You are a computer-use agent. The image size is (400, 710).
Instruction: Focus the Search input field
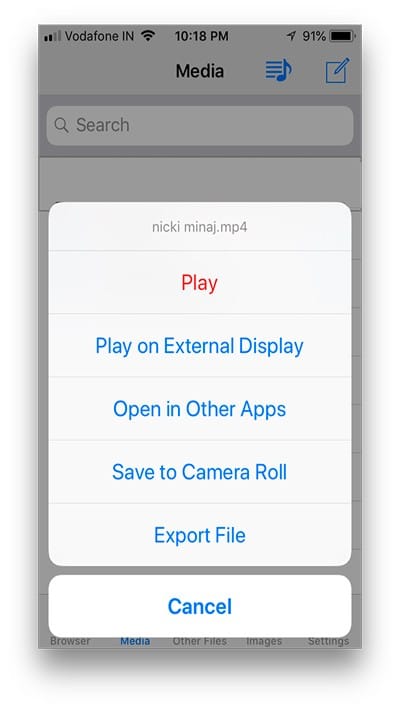click(x=200, y=125)
